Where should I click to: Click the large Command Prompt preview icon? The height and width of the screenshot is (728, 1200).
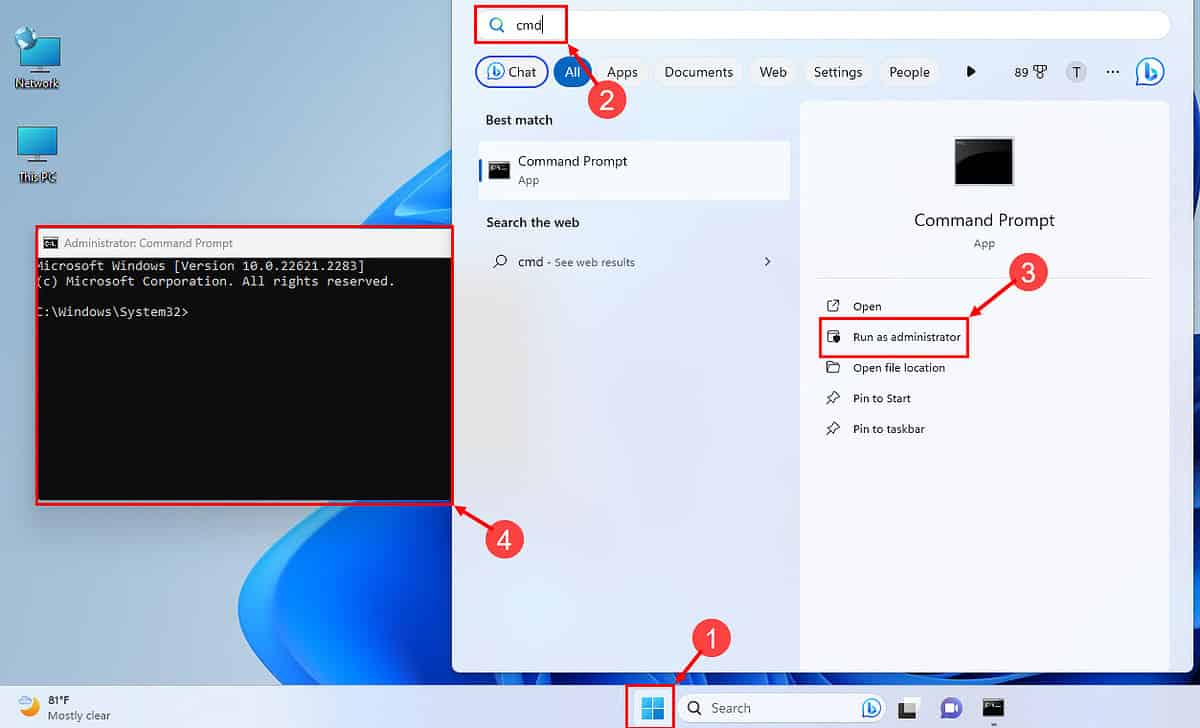coord(983,161)
